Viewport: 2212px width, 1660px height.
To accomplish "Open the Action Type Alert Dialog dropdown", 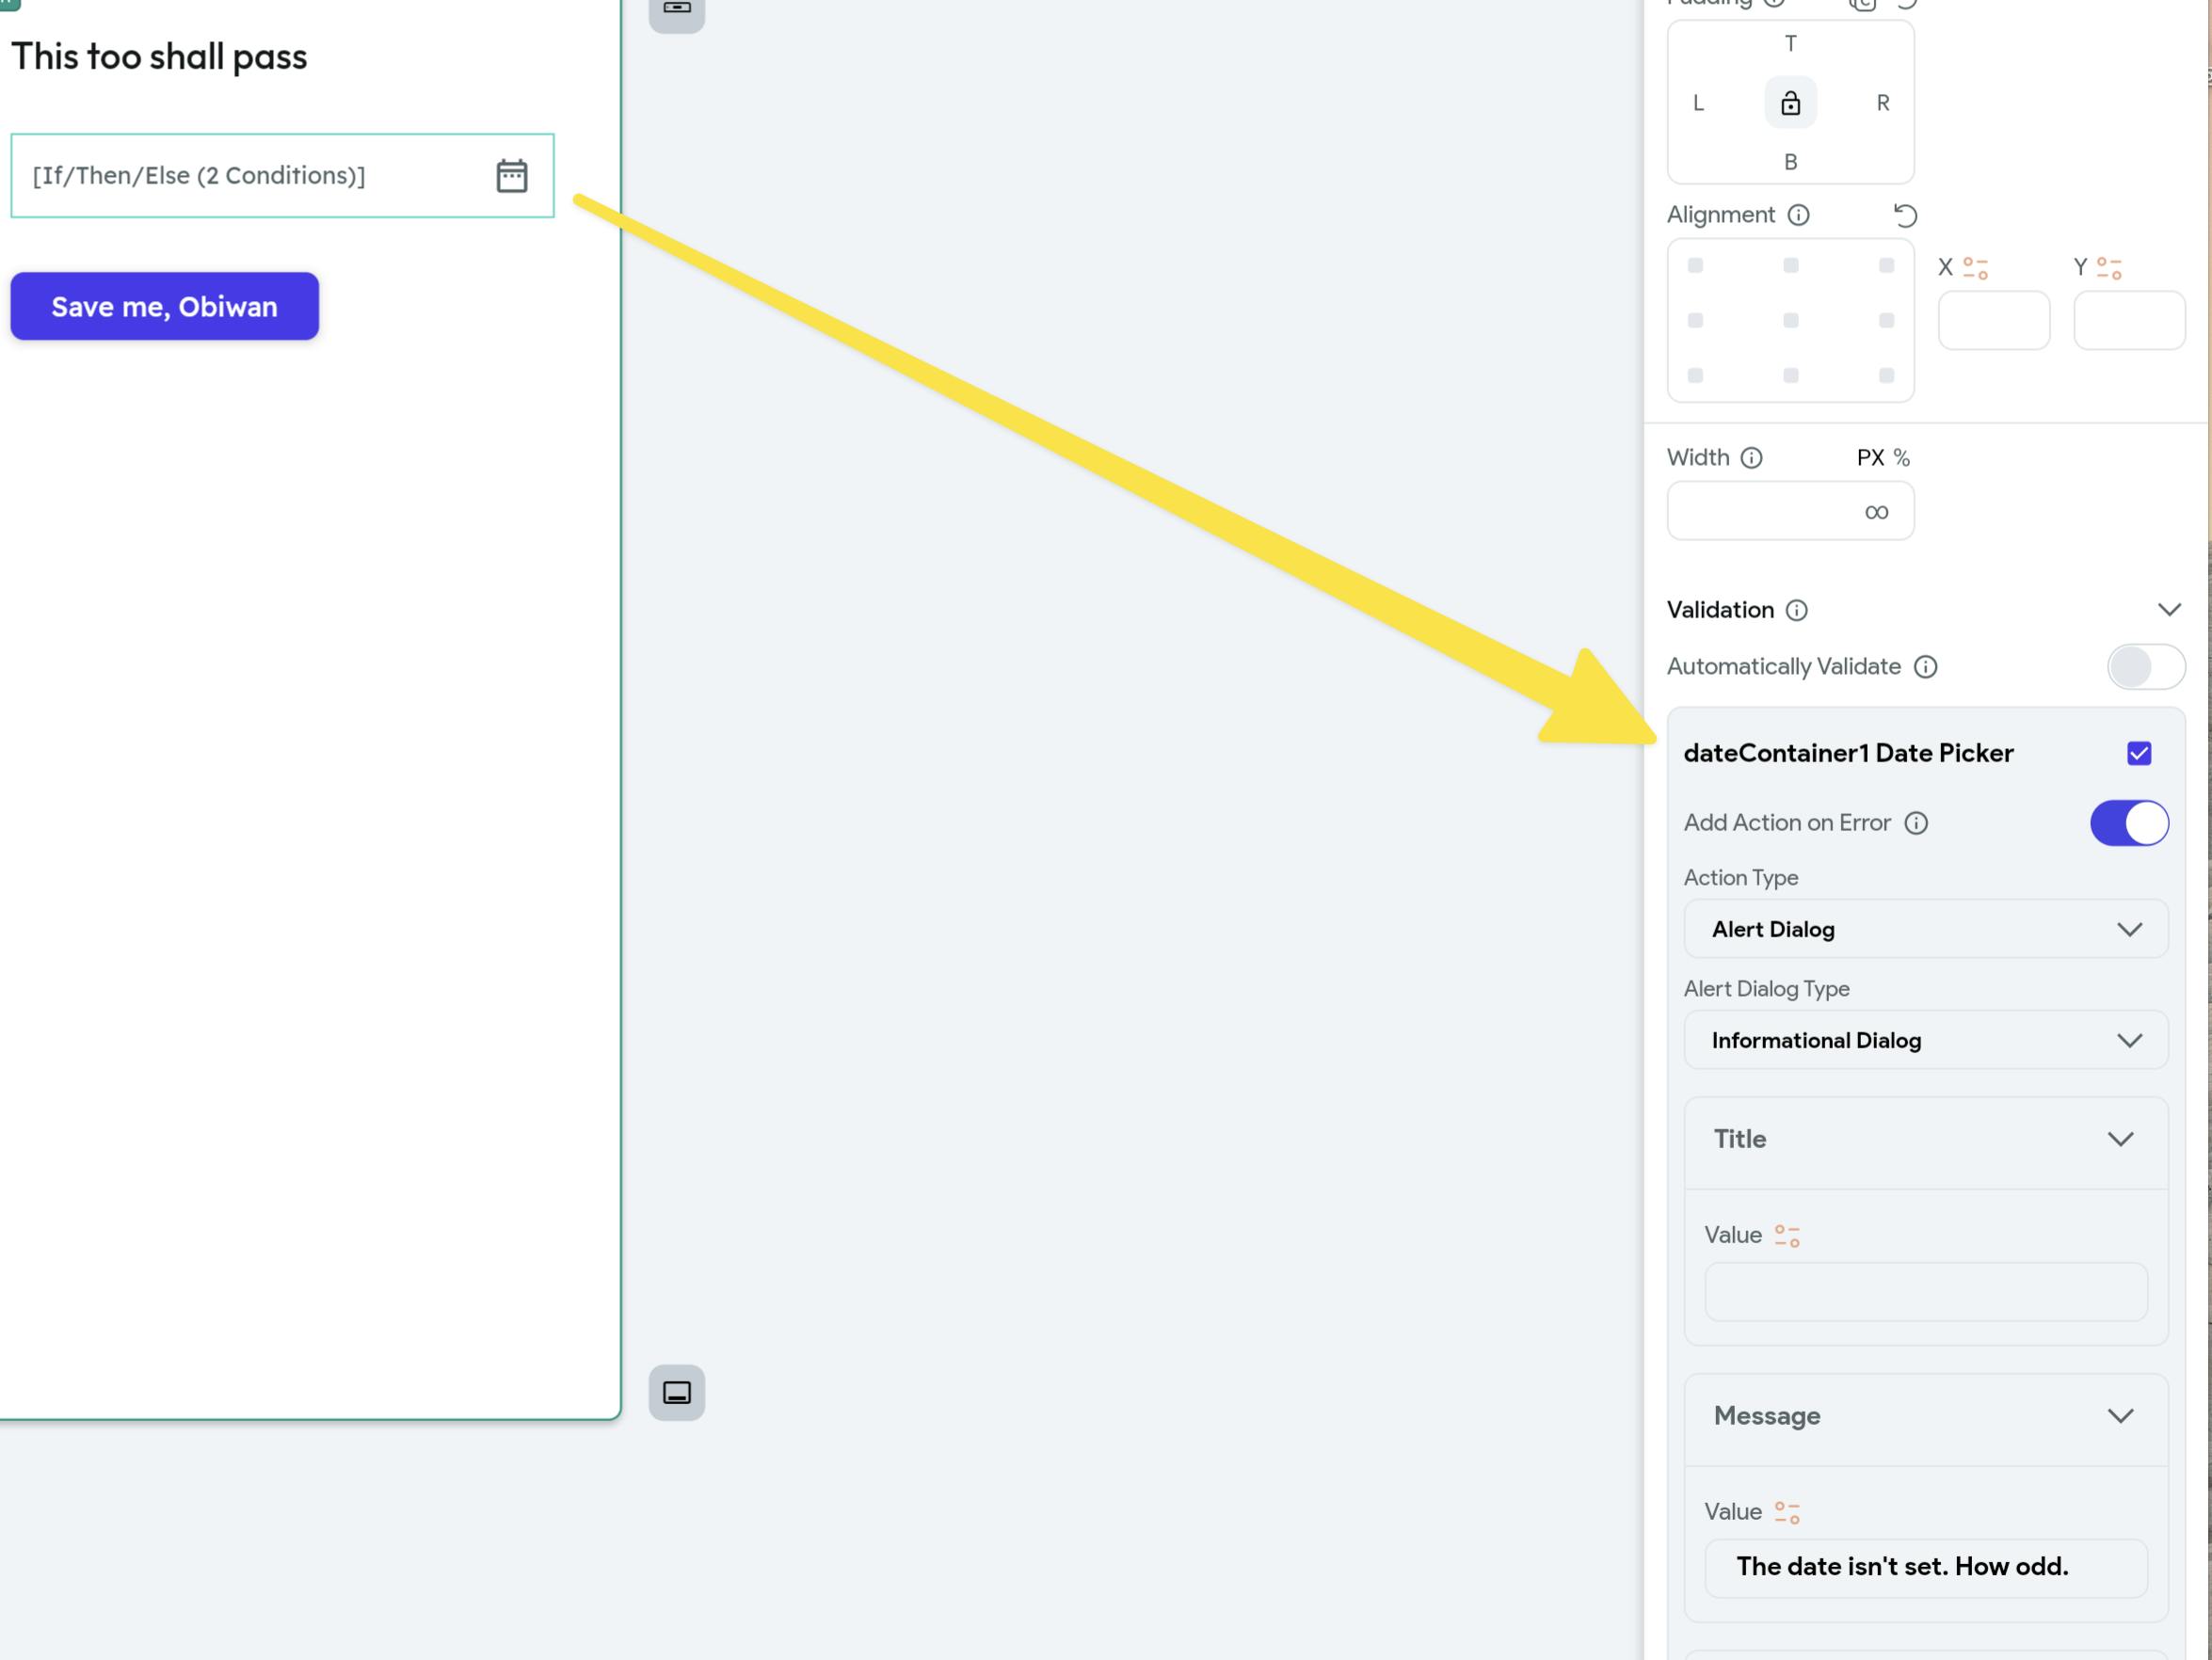I will click(1925, 929).
